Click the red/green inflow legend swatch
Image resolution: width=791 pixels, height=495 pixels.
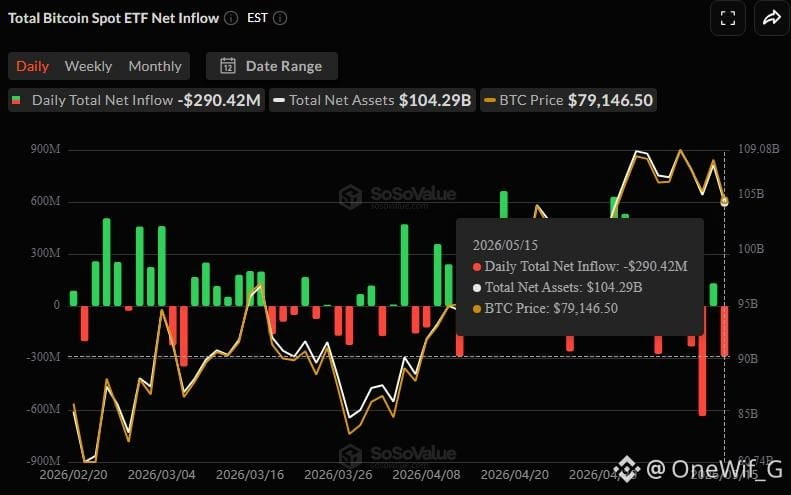pos(16,100)
